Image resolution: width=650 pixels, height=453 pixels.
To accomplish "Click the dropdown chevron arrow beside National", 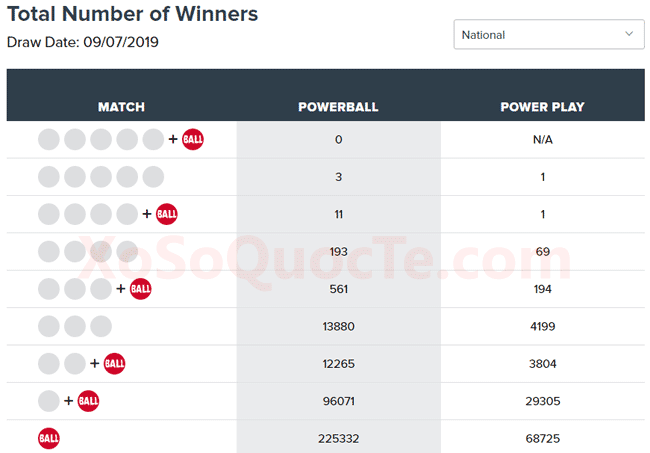I will (x=630, y=34).
